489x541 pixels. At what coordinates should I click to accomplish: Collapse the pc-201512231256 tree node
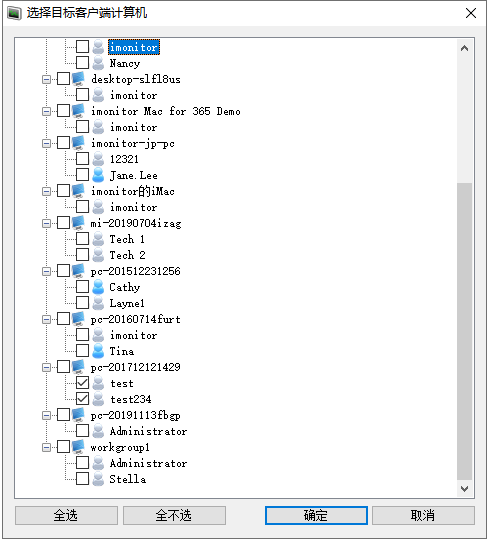(46, 271)
